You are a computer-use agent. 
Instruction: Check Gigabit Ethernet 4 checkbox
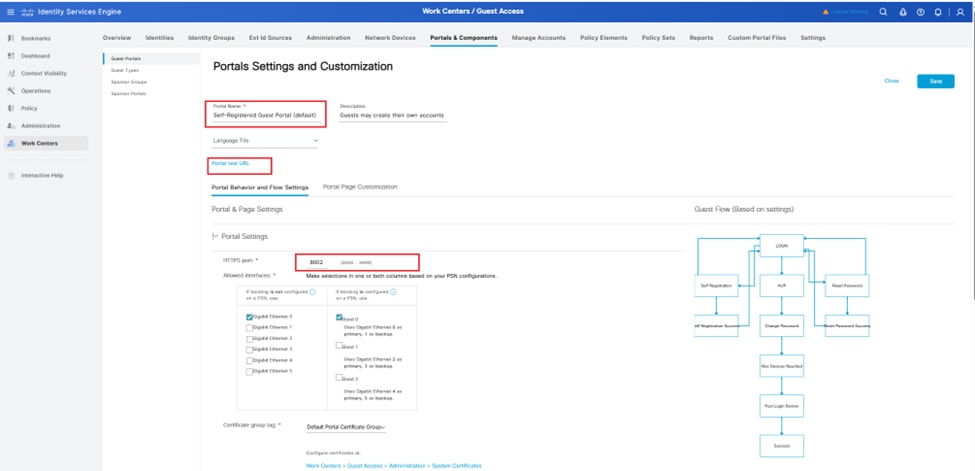249,361
